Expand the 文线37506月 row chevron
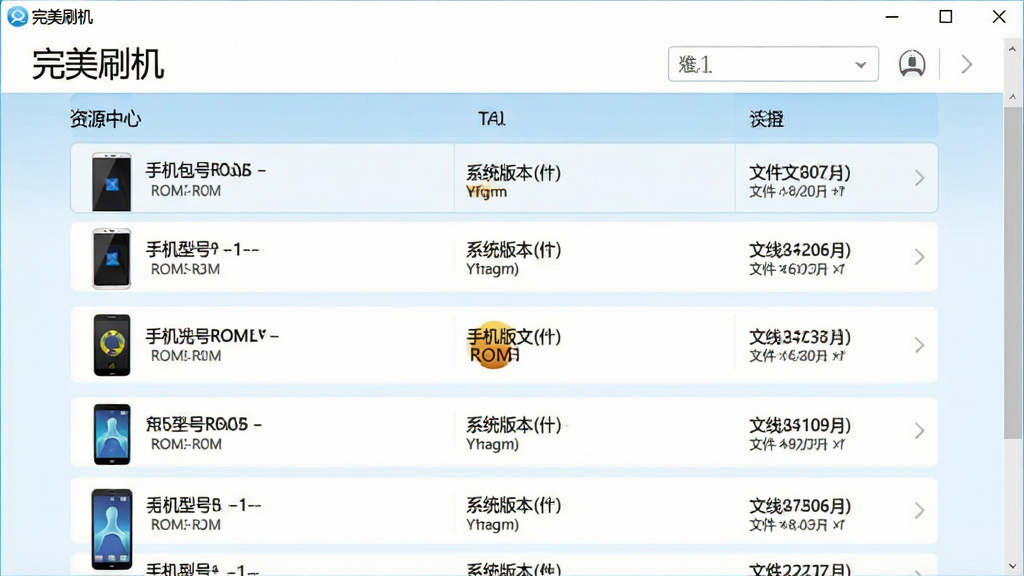Image resolution: width=1024 pixels, height=576 pixels. click(919, 510)
